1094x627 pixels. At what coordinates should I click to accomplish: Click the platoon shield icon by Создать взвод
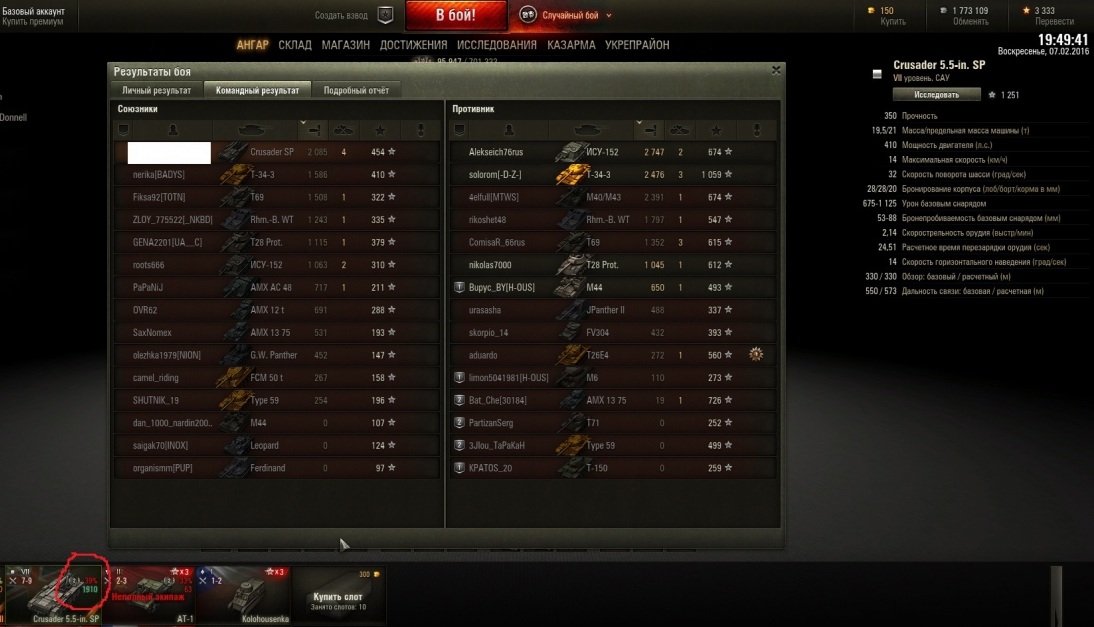coord(385,15)
